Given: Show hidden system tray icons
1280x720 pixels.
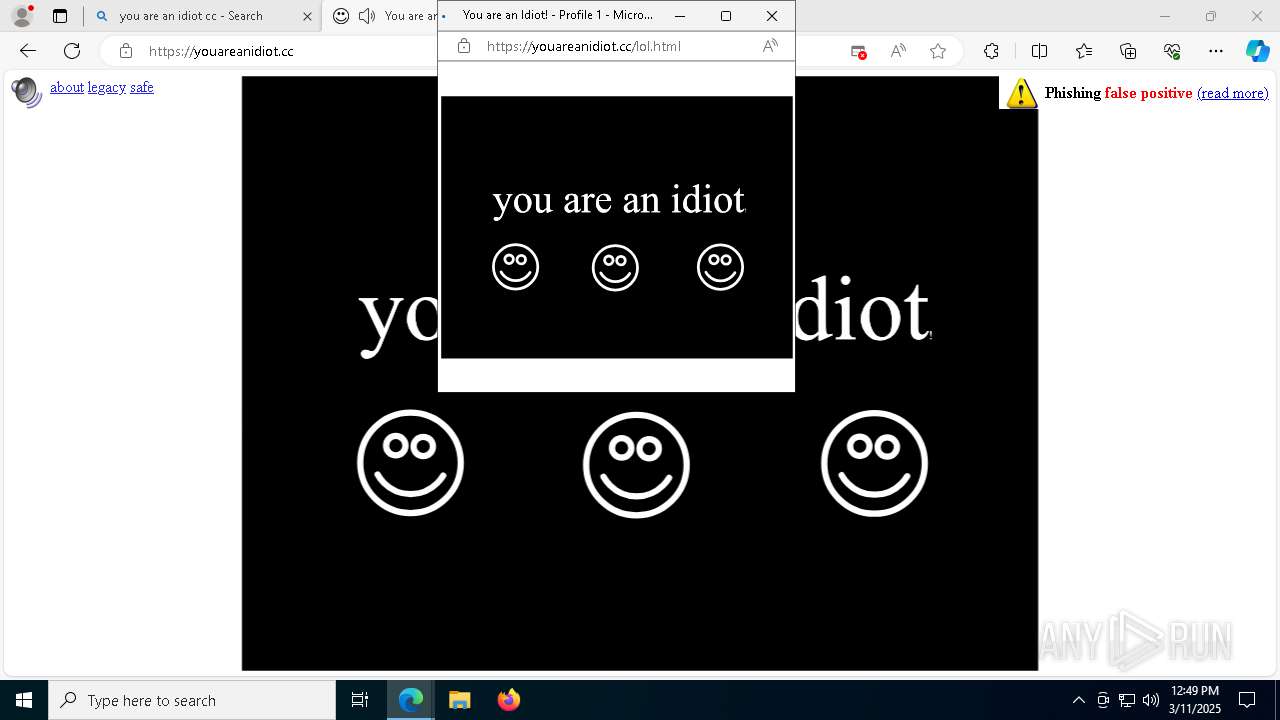Looking at the screenshot, I should [1078, 700].
